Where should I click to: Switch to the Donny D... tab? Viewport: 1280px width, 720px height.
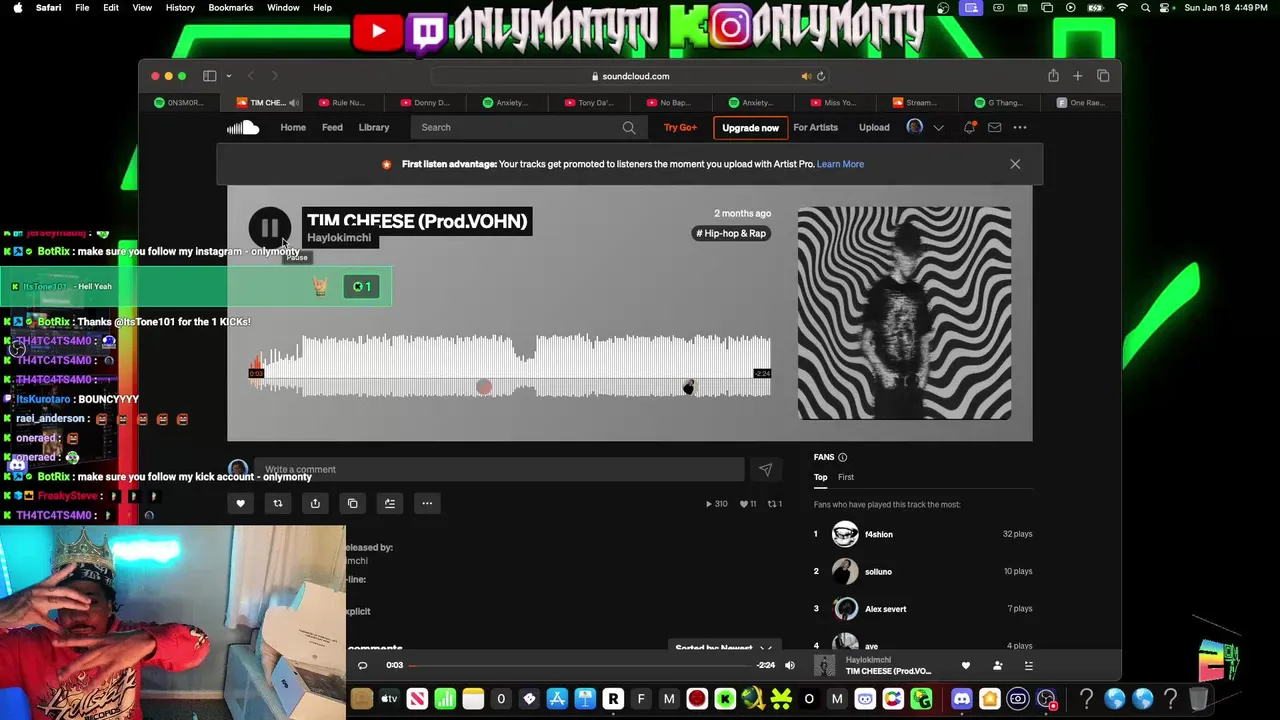click(x=425, y=102)
